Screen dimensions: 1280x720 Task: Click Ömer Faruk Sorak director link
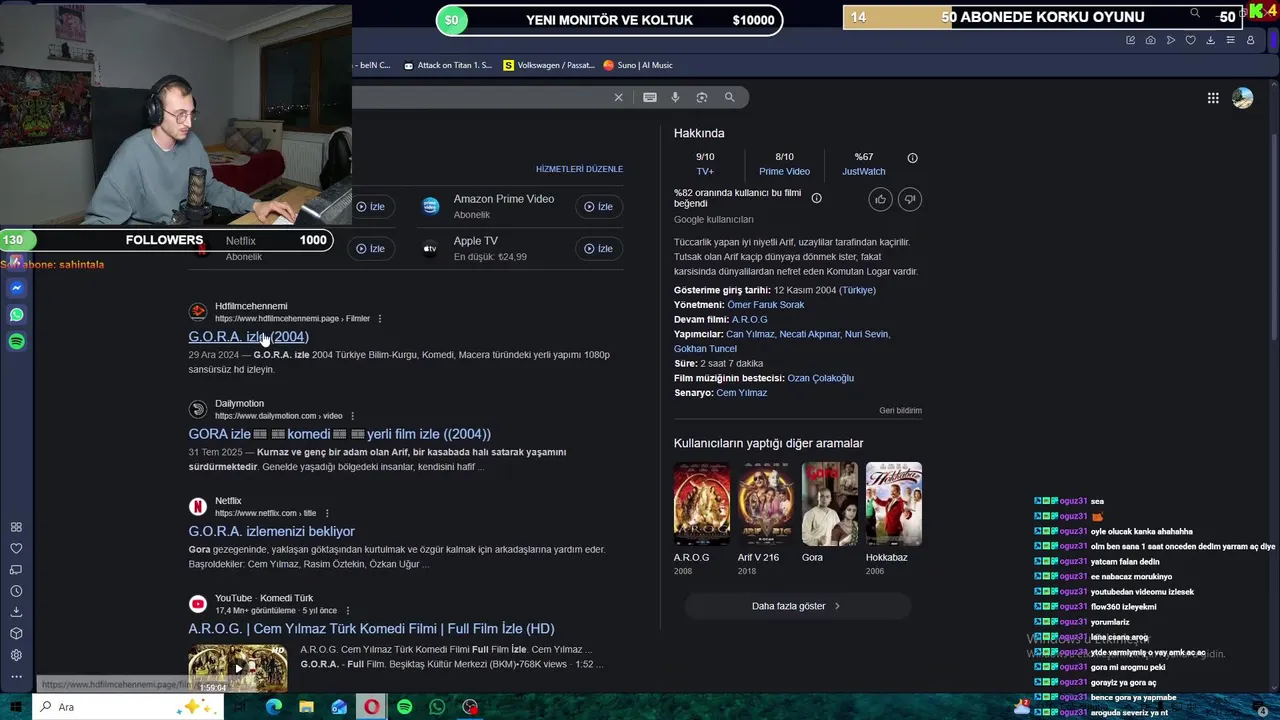pos(765,305)
